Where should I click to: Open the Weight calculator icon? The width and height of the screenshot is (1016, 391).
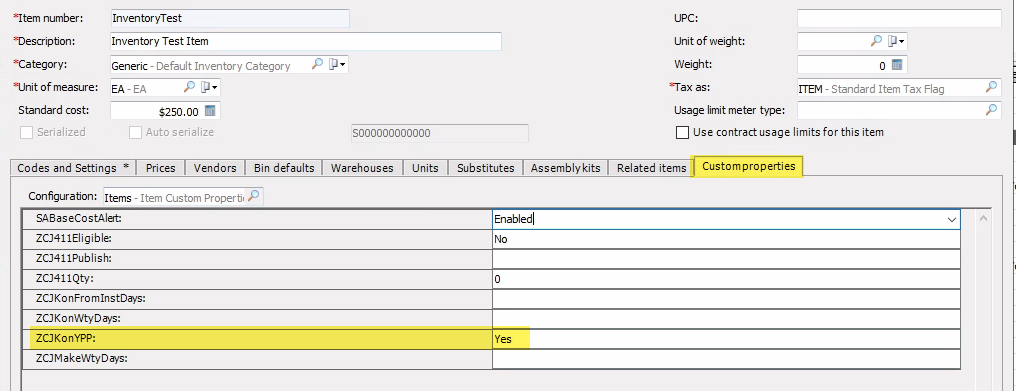click(x=897, y=65)
